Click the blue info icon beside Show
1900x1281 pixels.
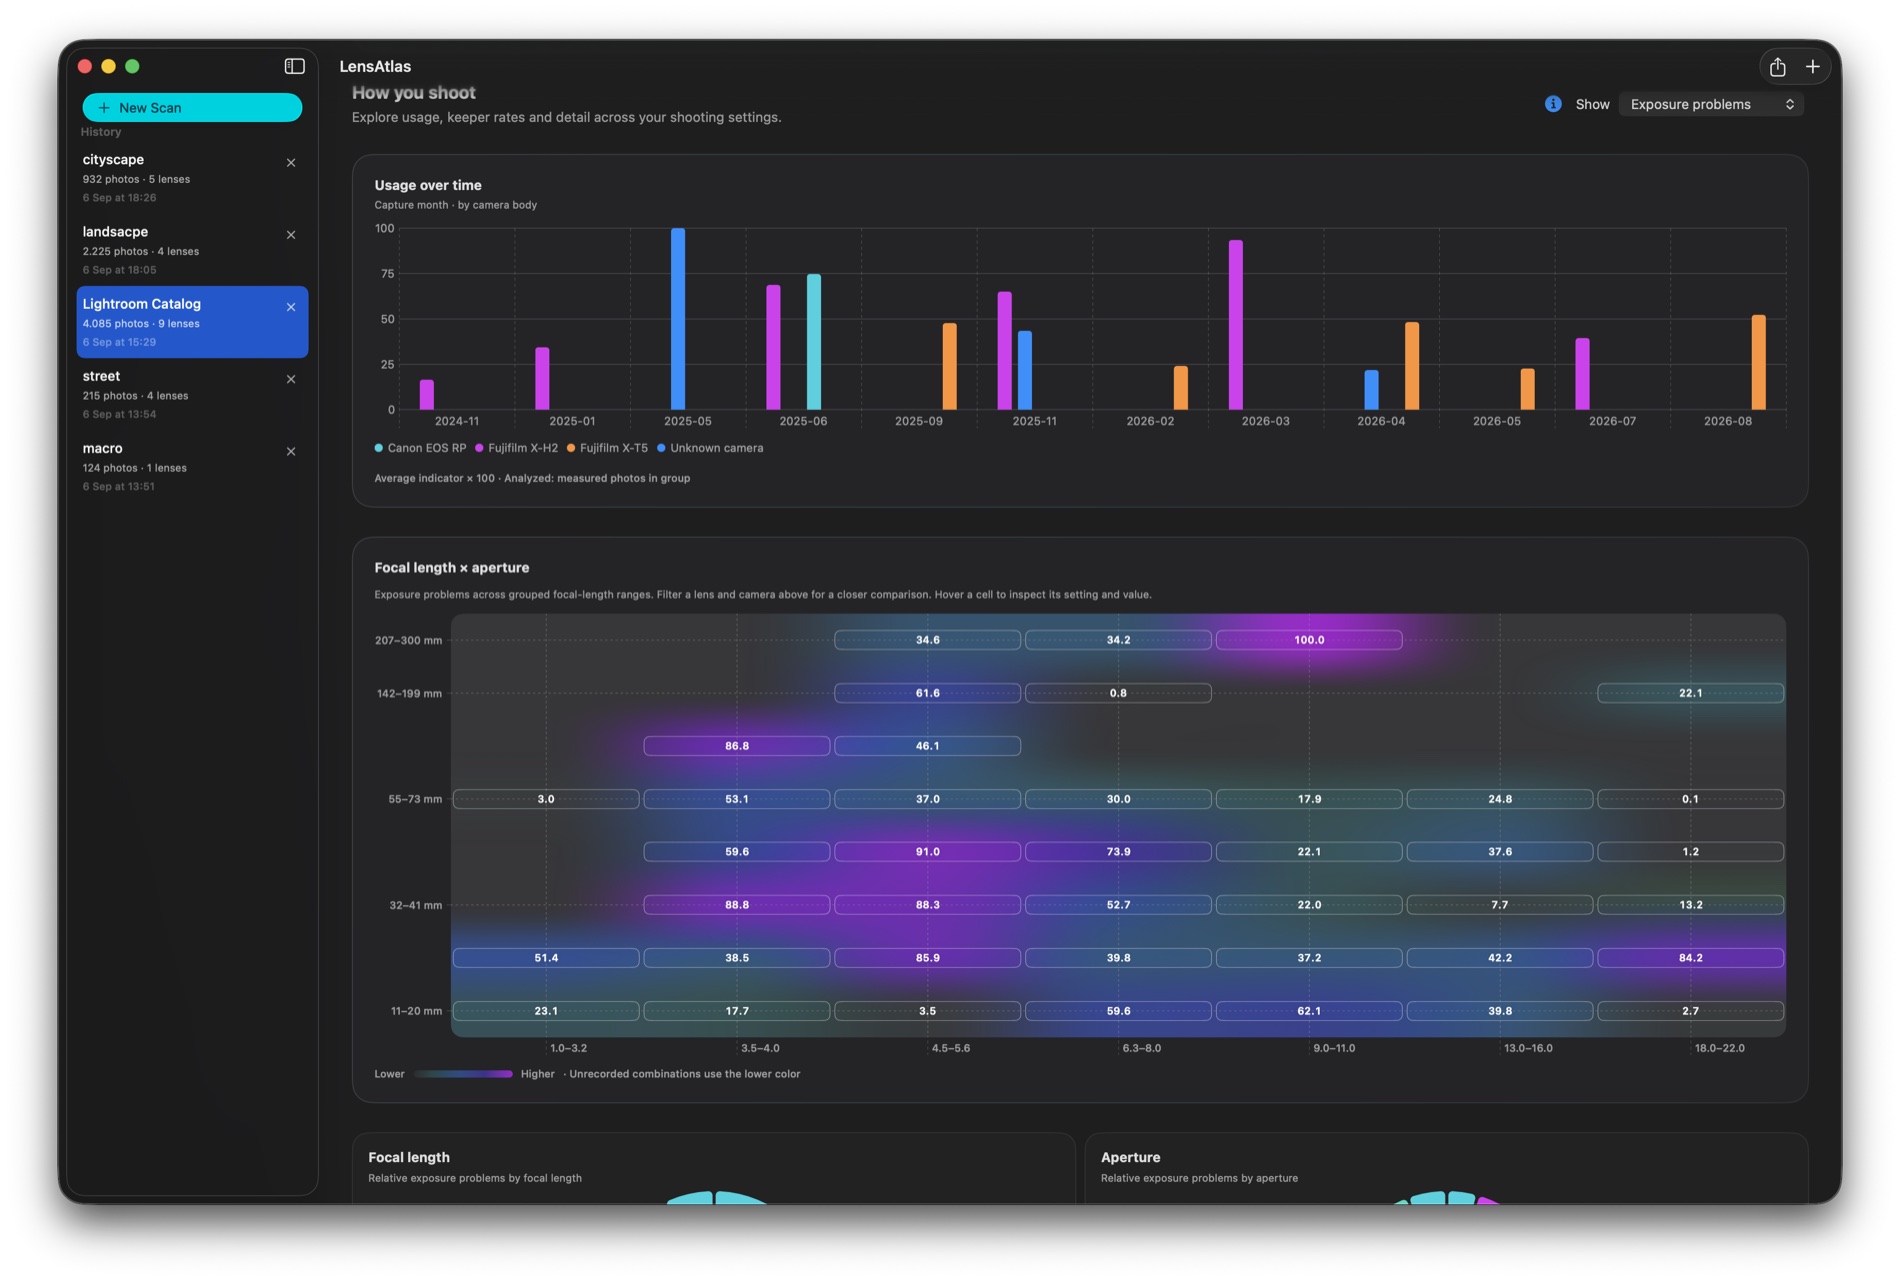pyautogui.click(x=1553, y=104)
